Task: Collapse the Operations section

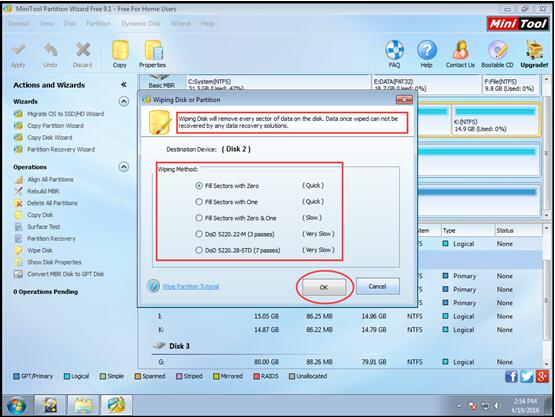Action: click(124, 167)
